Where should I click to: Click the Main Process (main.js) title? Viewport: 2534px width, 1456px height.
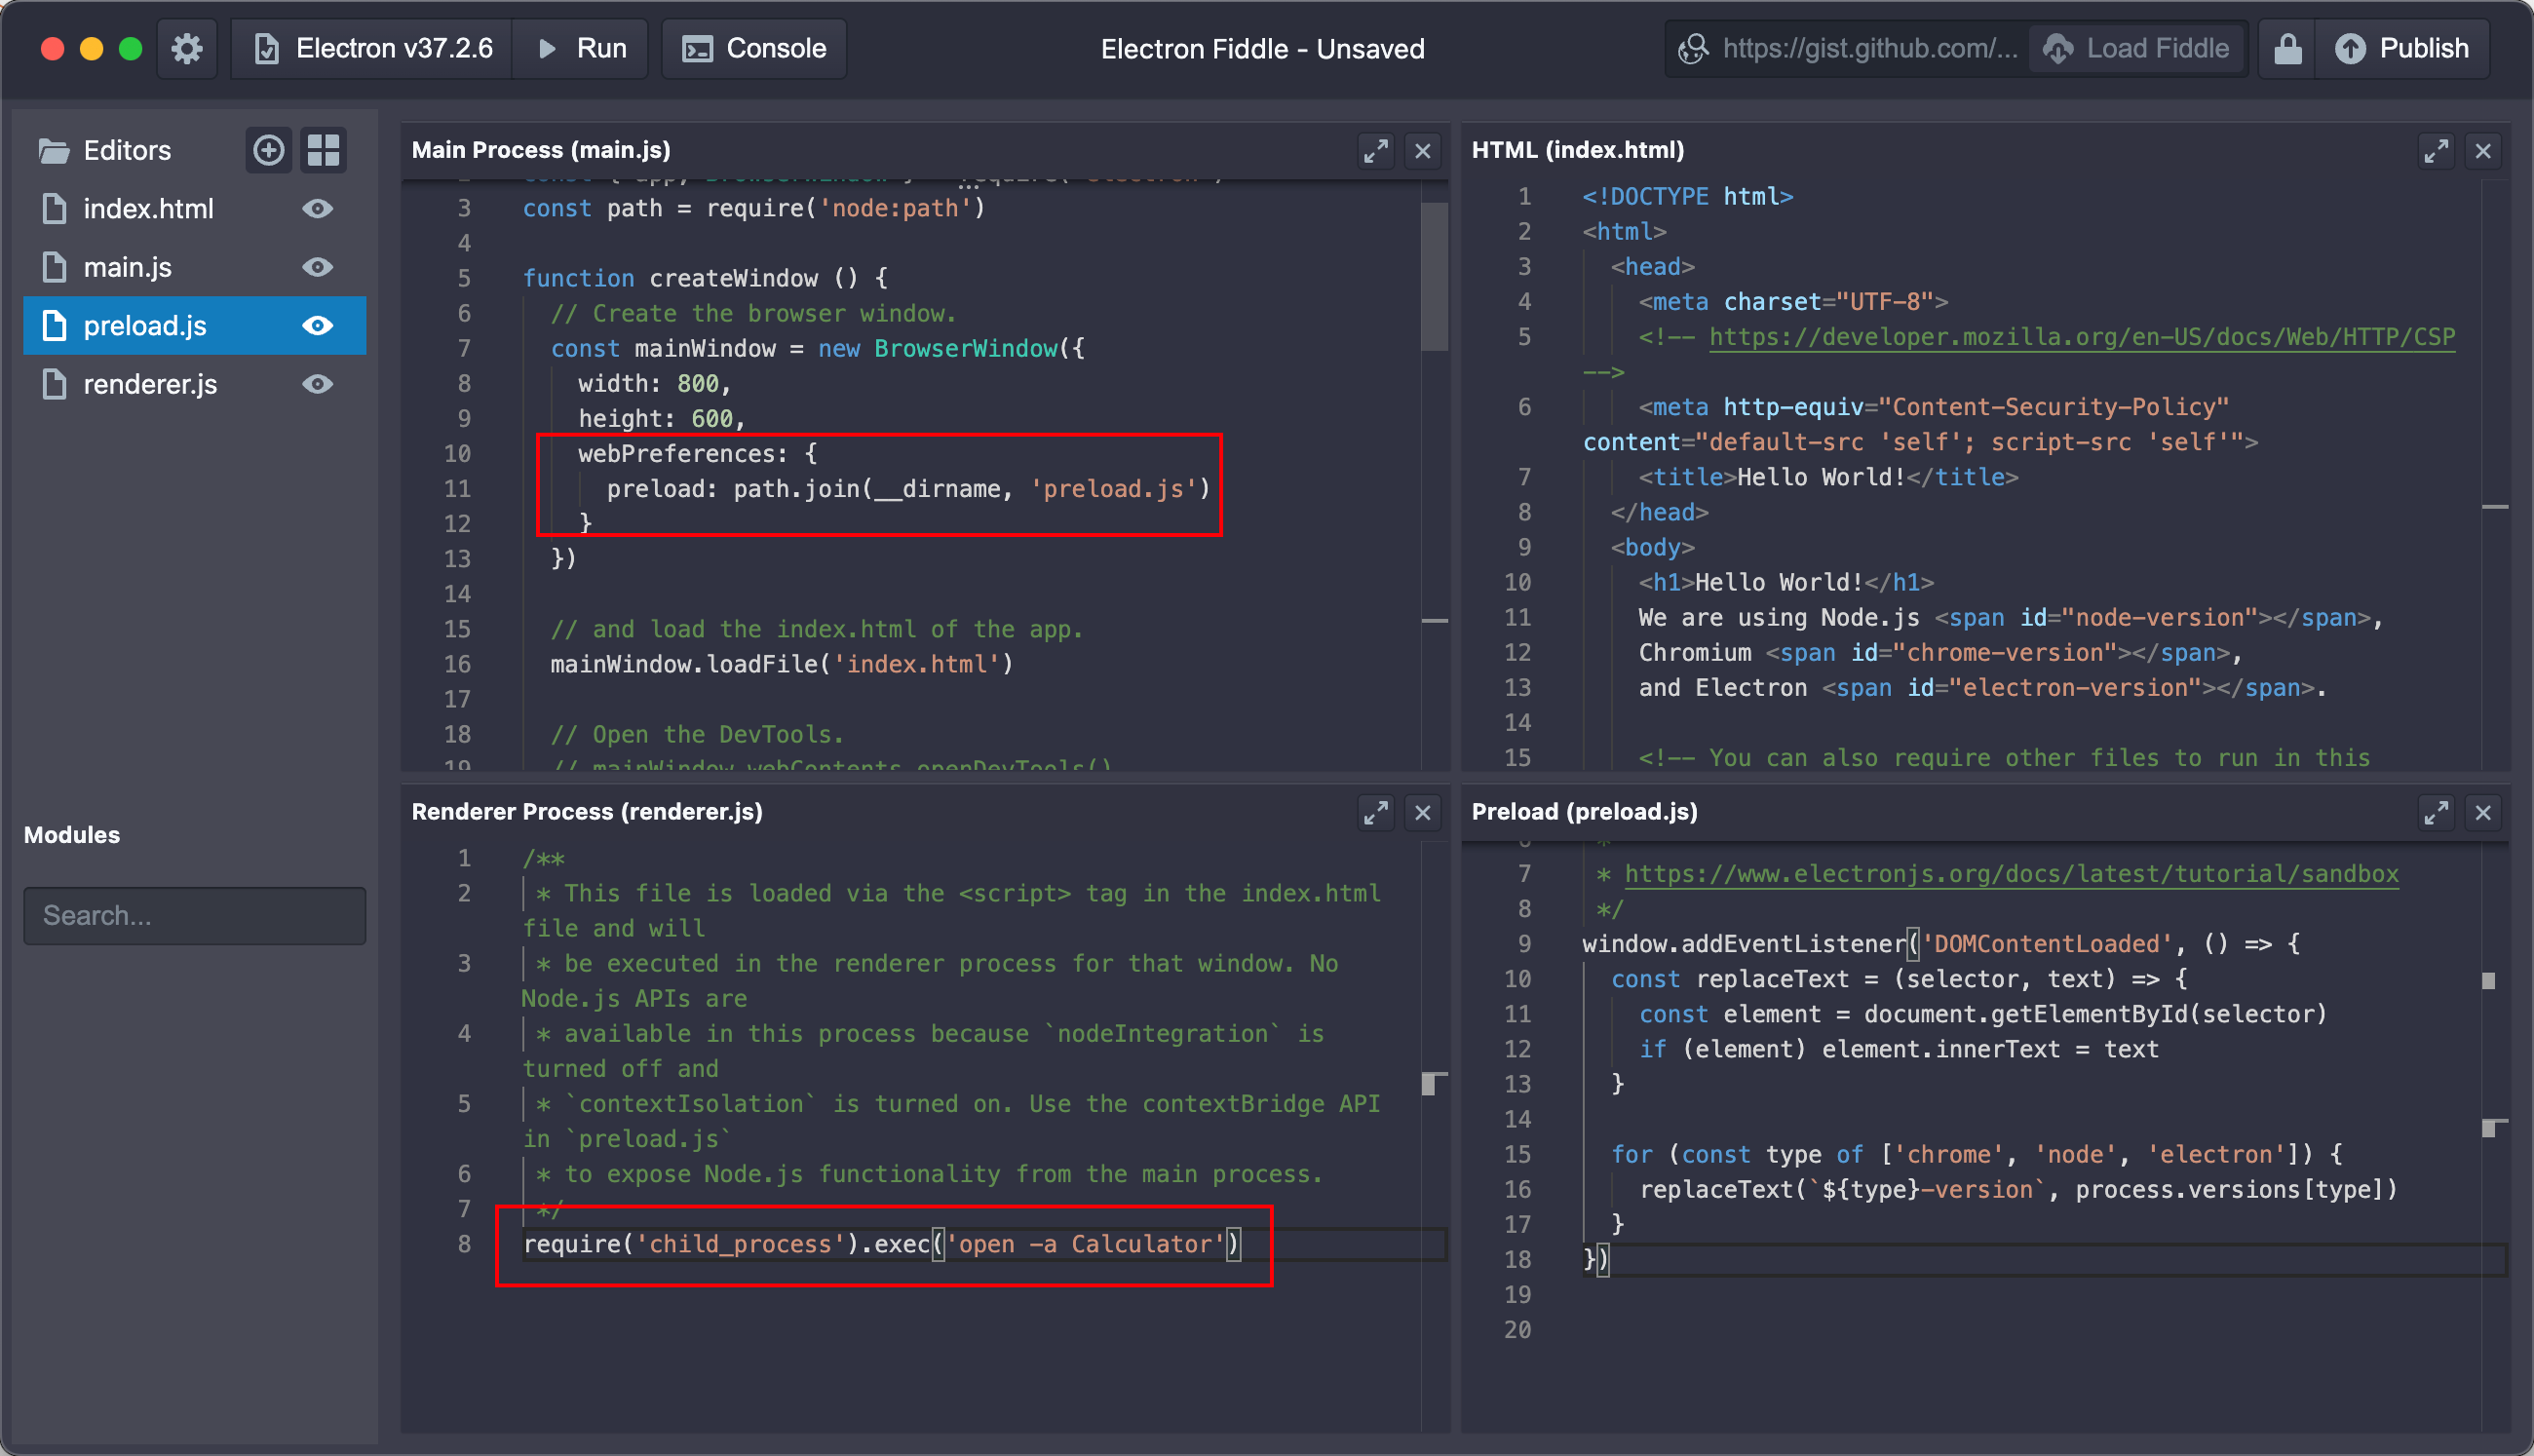point(541,150)
